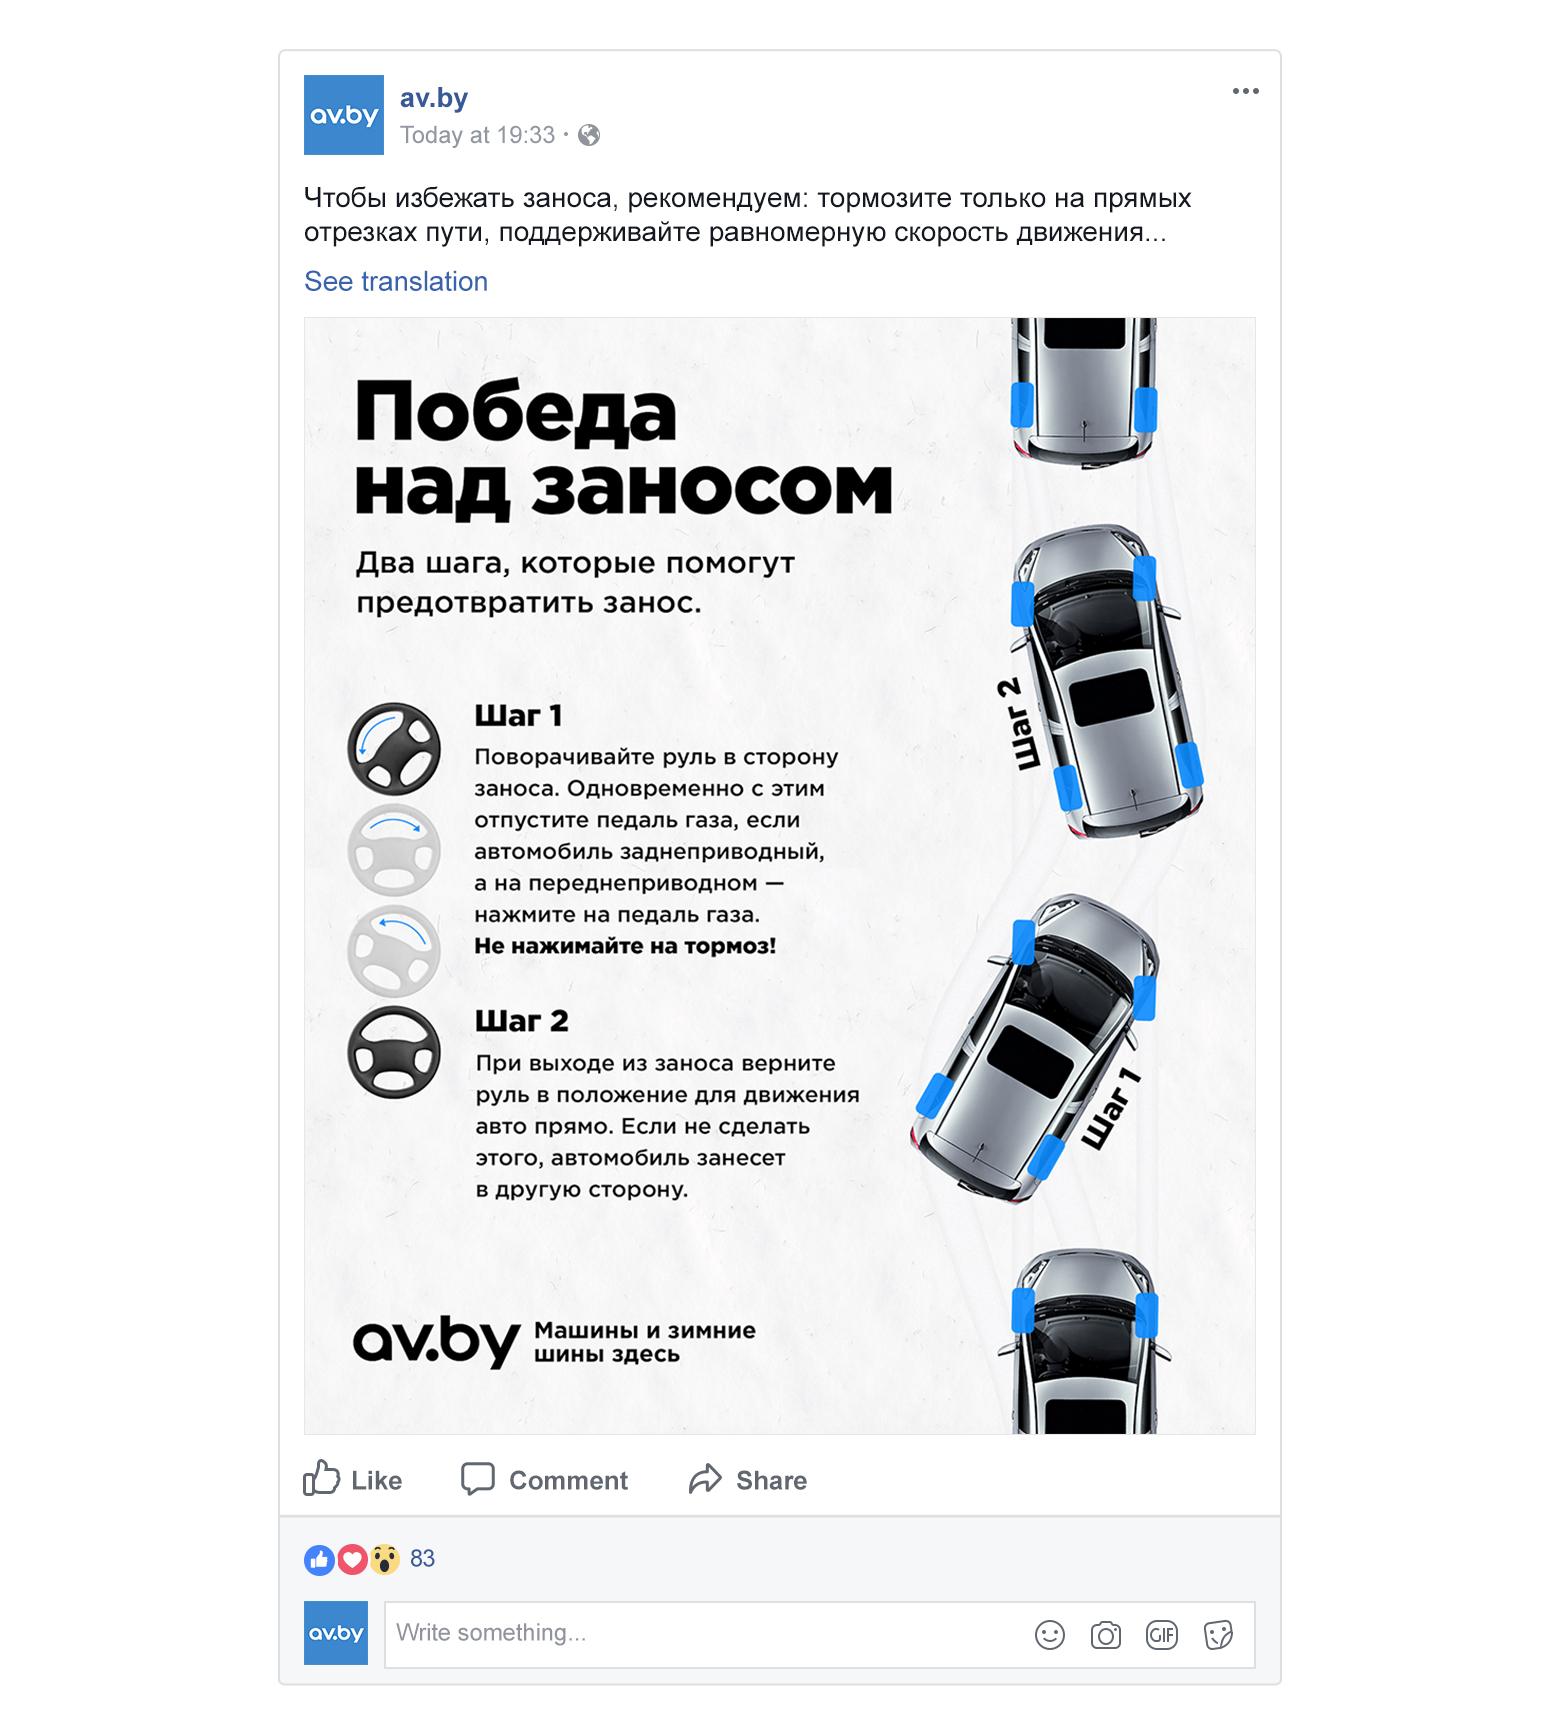The width and height of the screenshot is (1560, 1719).
Task: Click the public globe privacy icon
Action: 589,135
